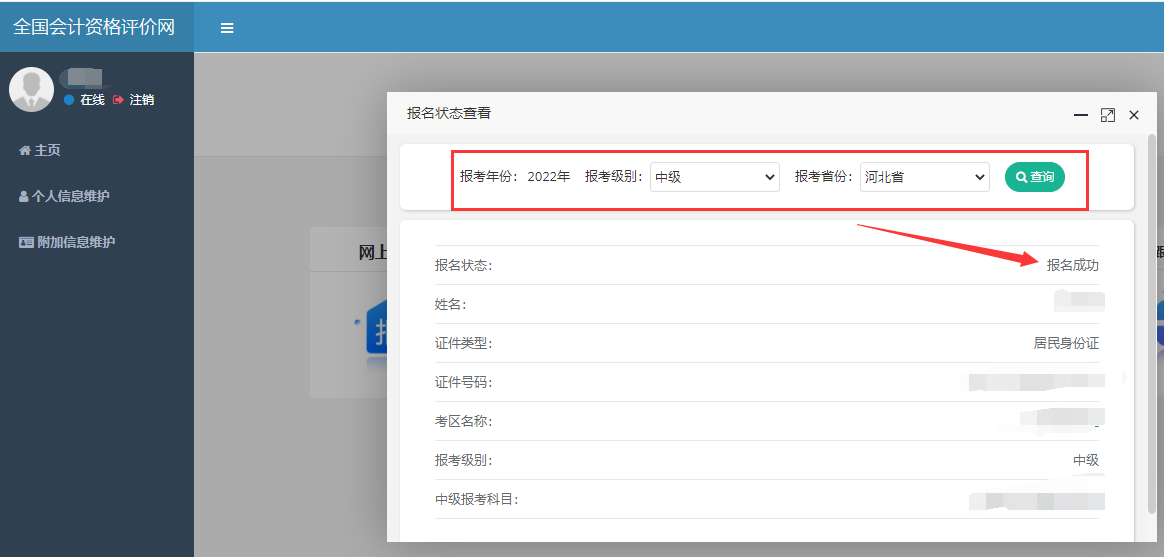Click the 考区名称 label
The height and width of the screenshot is (557, 1164).
463,421
